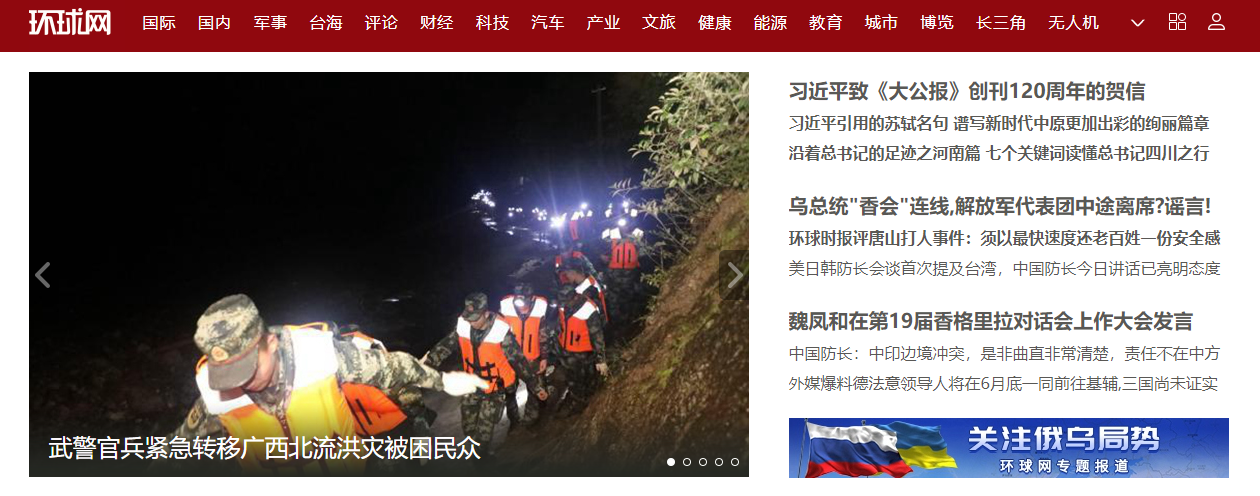Read the 大公报创刊120周年贺信 headline
Screen dimensions: 1260x496
[967, 91]
